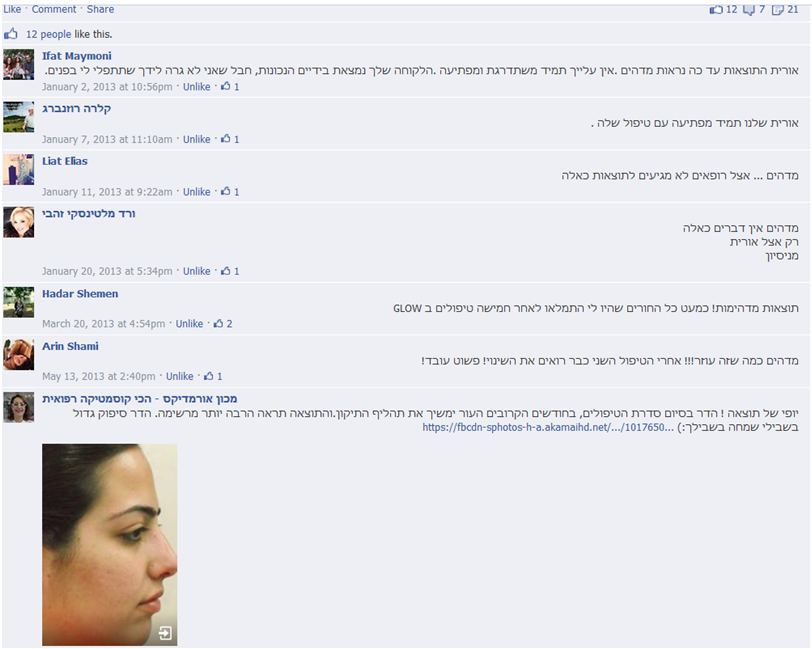Screen dimensions: 812x649
Task: Click the shares count icon showing 21
Action: 778,10
